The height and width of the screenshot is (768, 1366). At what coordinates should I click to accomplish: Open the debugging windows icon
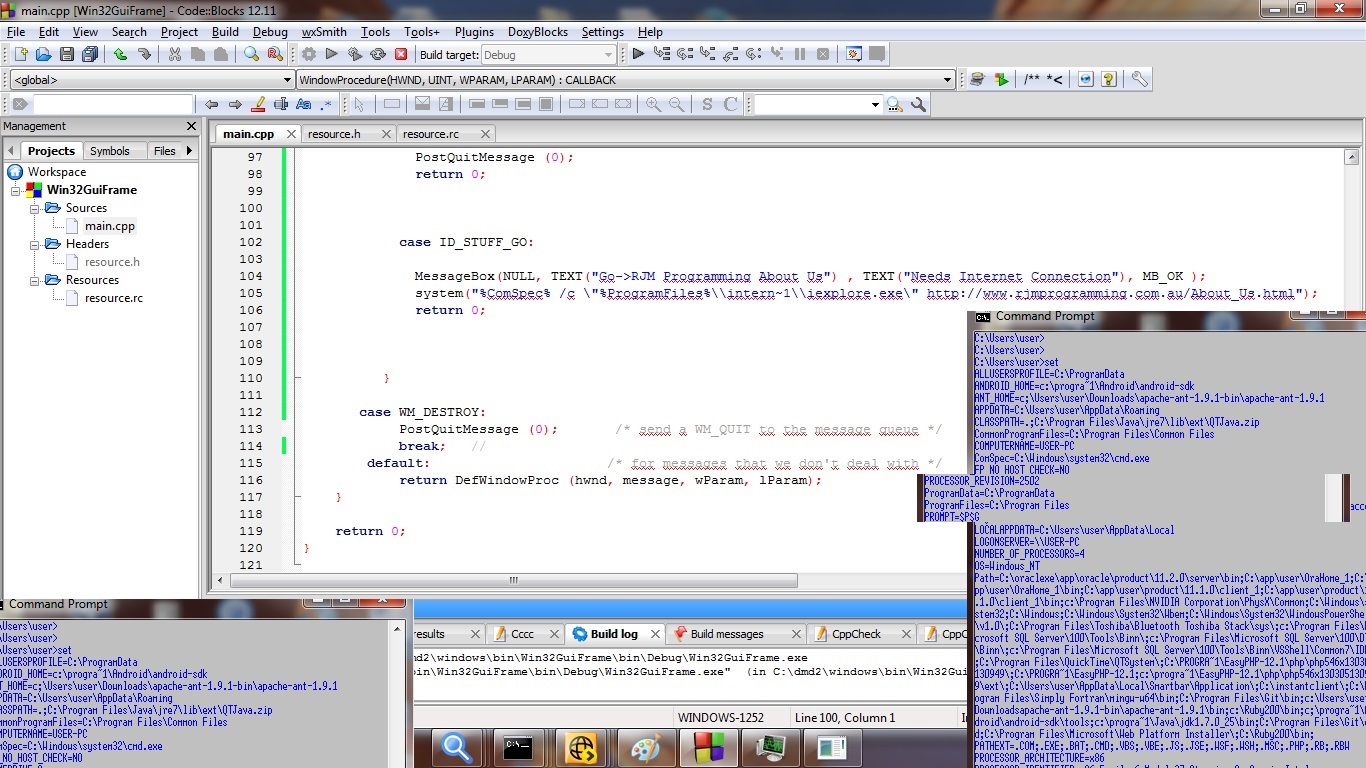click(854, 54)
